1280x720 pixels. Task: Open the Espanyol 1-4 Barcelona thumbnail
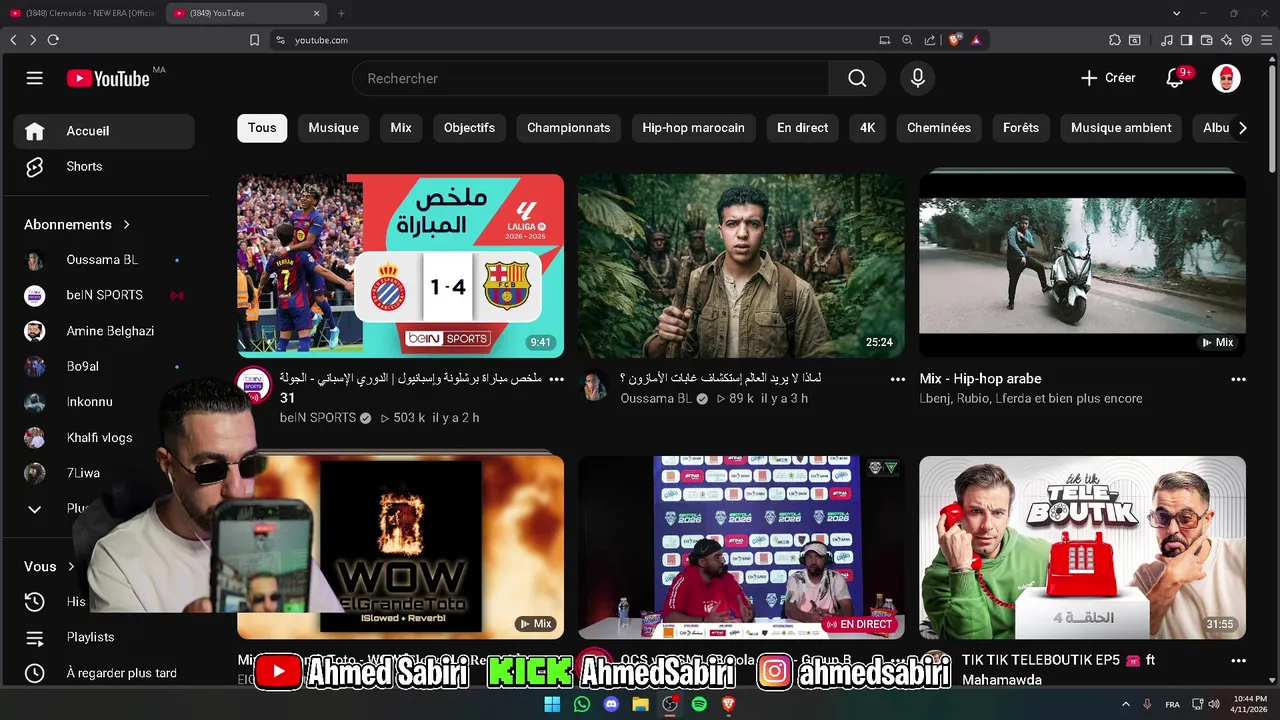400,266
